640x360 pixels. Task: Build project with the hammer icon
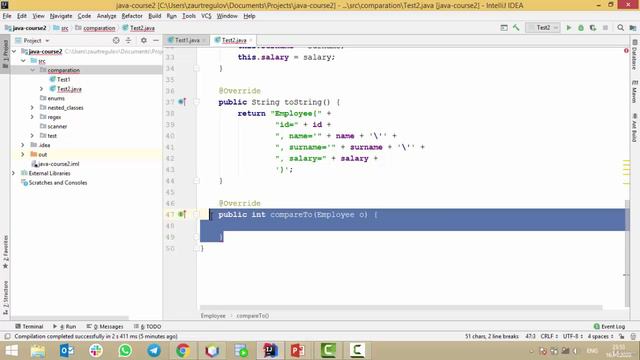point(516,28)
